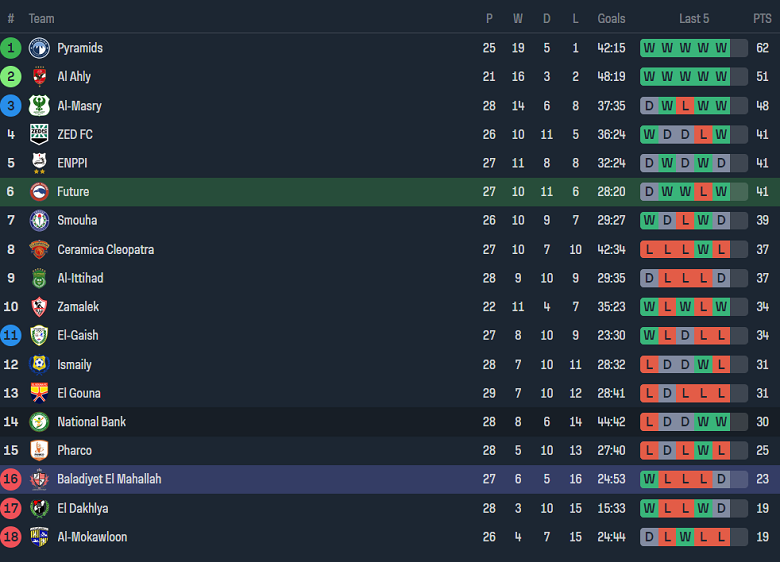Screen dimensions: 780x562
Task: Click the Team column header
Action: [42, 19]
